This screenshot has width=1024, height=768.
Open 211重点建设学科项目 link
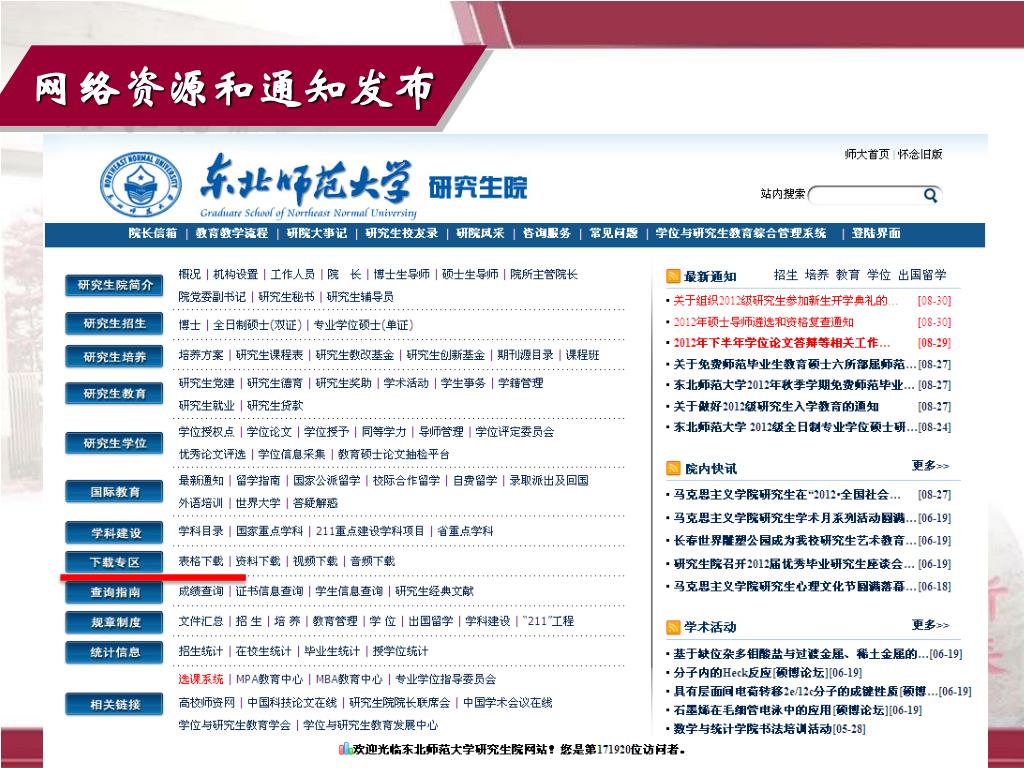(370, 531)
